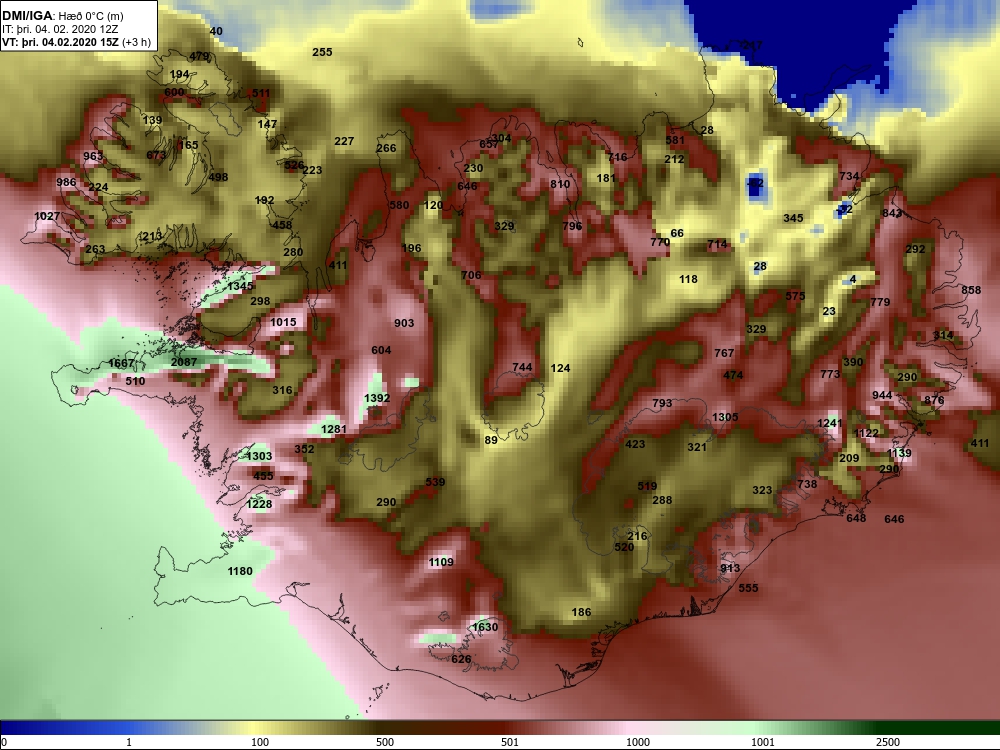Select the 770 map value
Viewport: 1000px width, 750px height.
(660, 242)
